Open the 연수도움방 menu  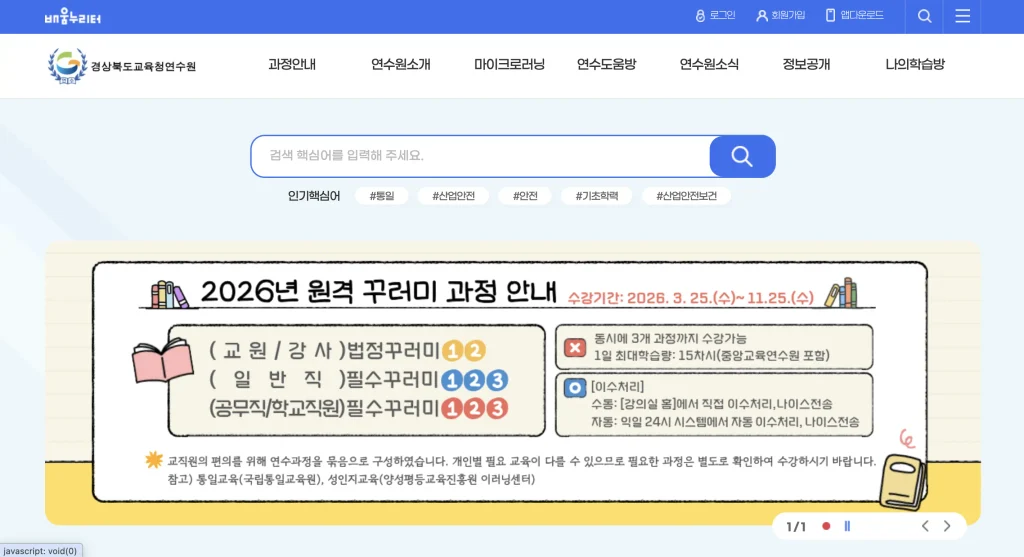coord(606,65)
